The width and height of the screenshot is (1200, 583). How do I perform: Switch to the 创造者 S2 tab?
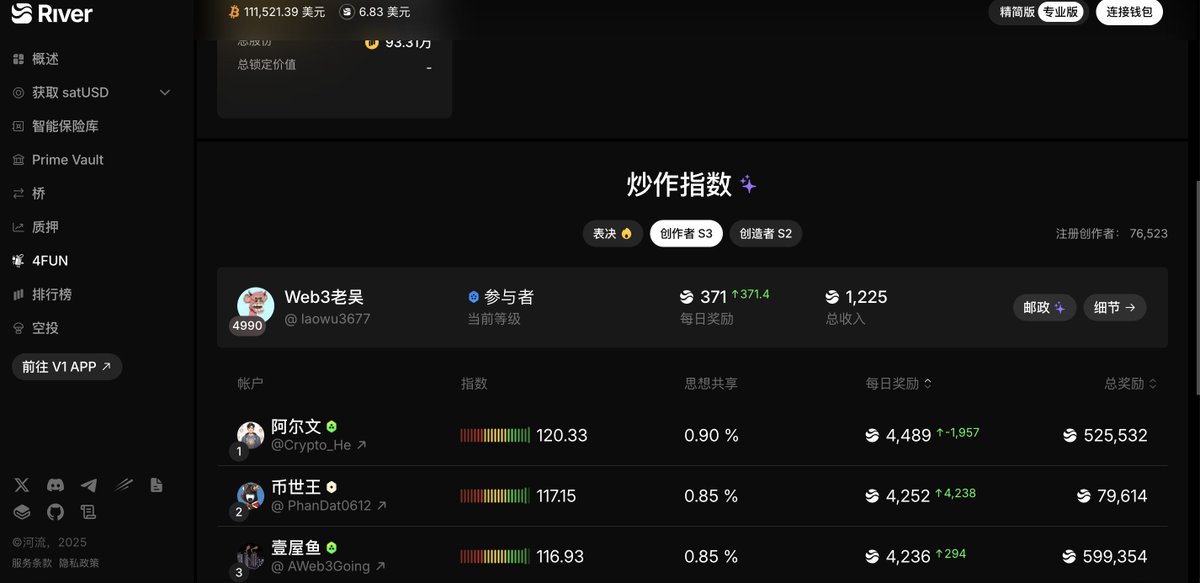(x=765, y=233)
